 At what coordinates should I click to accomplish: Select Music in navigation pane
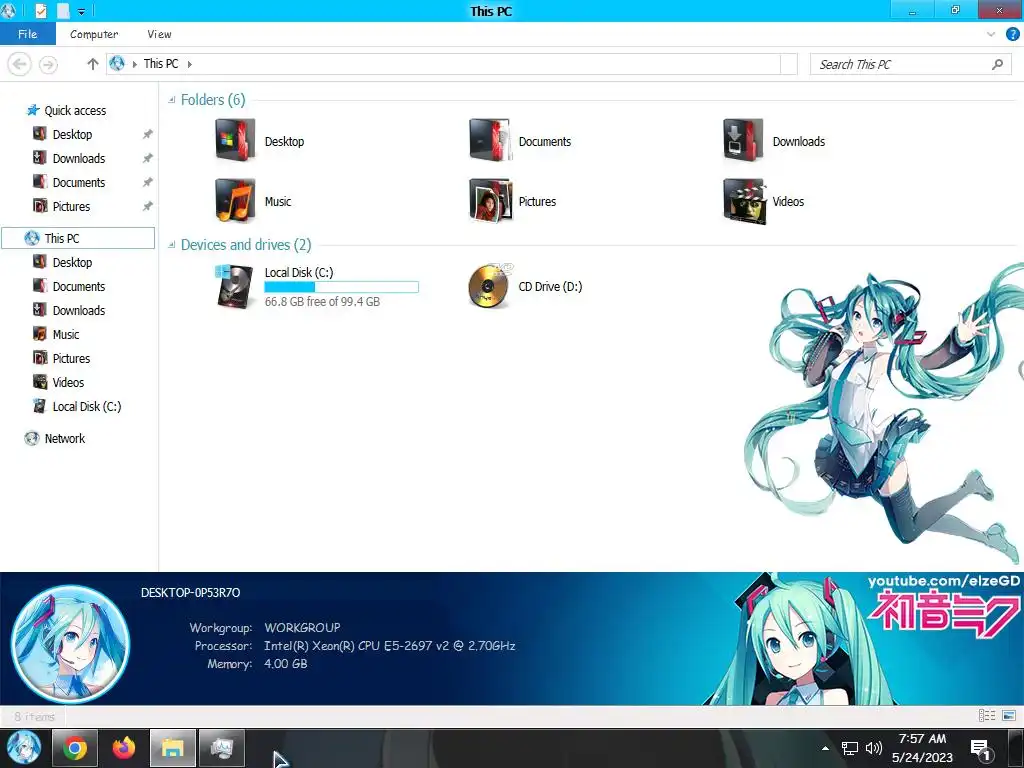[x=65, y=334]
